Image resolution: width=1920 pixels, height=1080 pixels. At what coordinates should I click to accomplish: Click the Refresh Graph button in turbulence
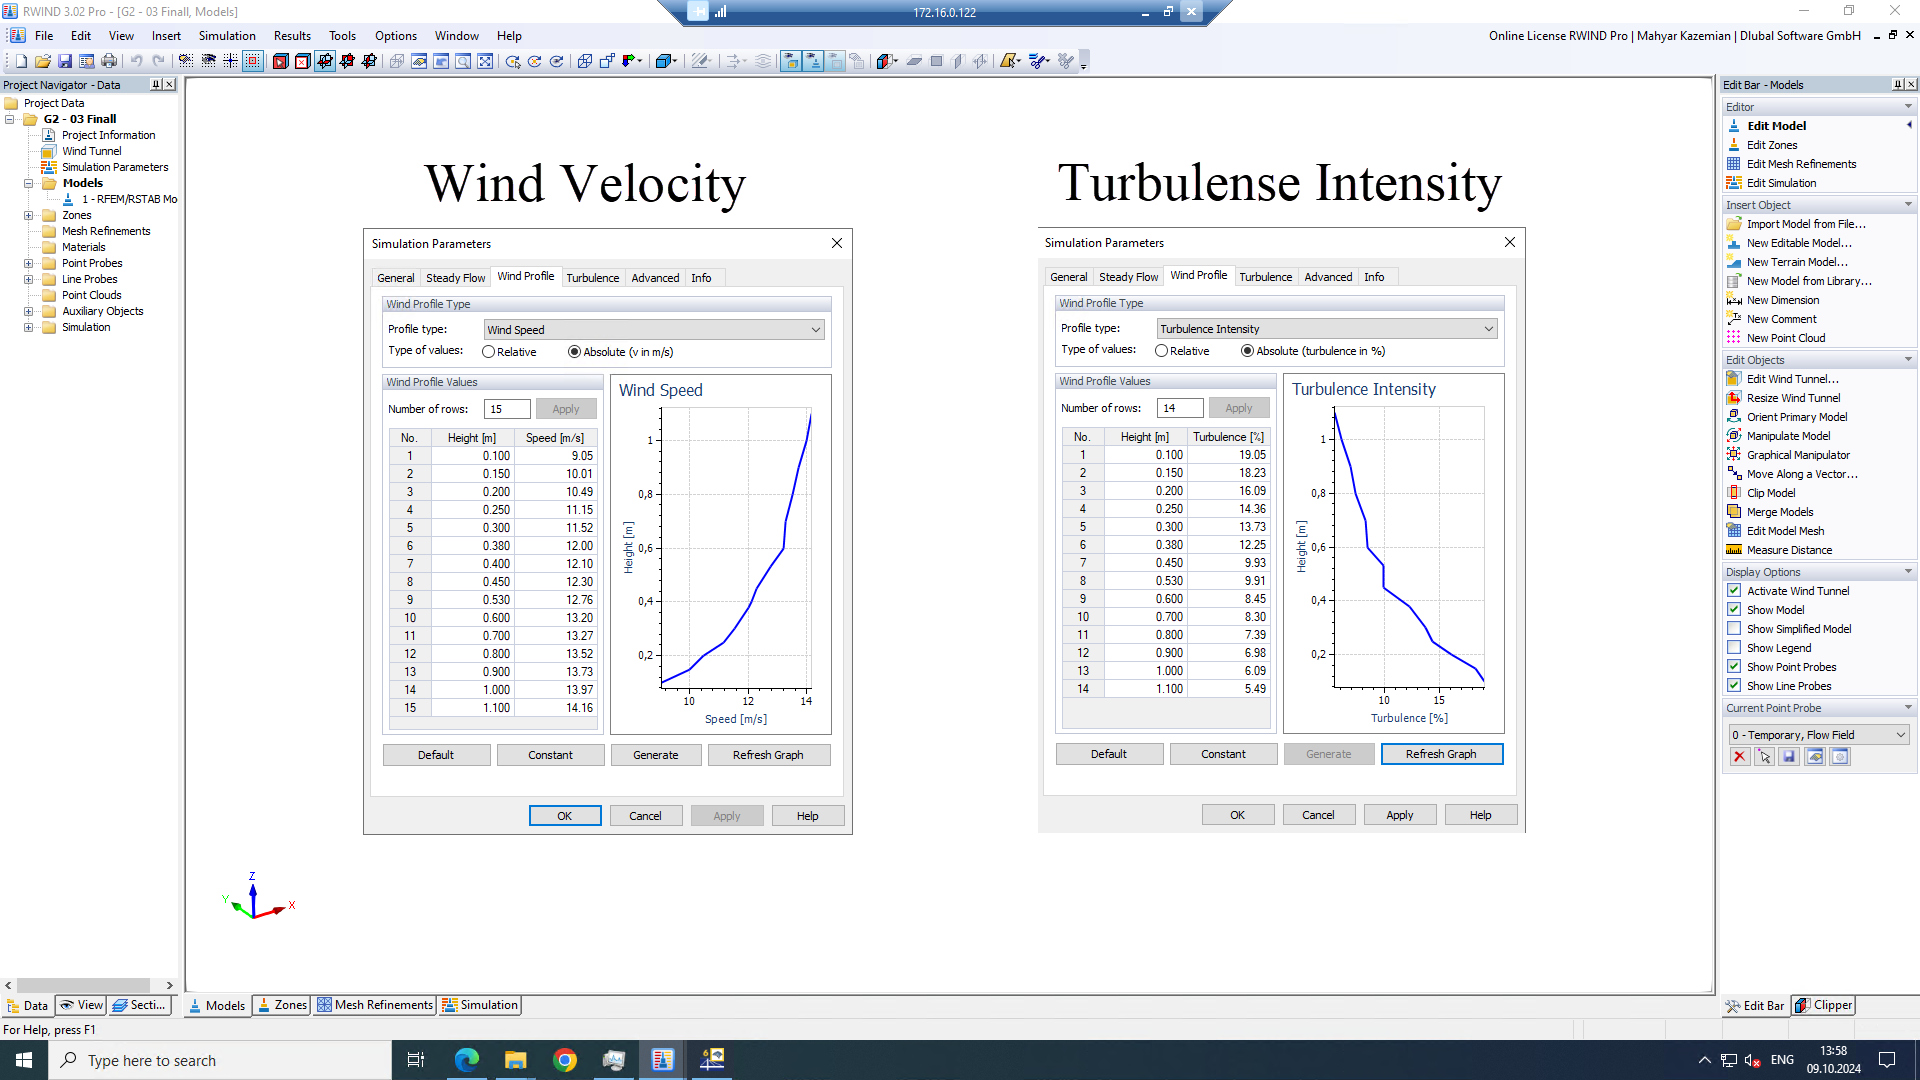click(1440, 753)
